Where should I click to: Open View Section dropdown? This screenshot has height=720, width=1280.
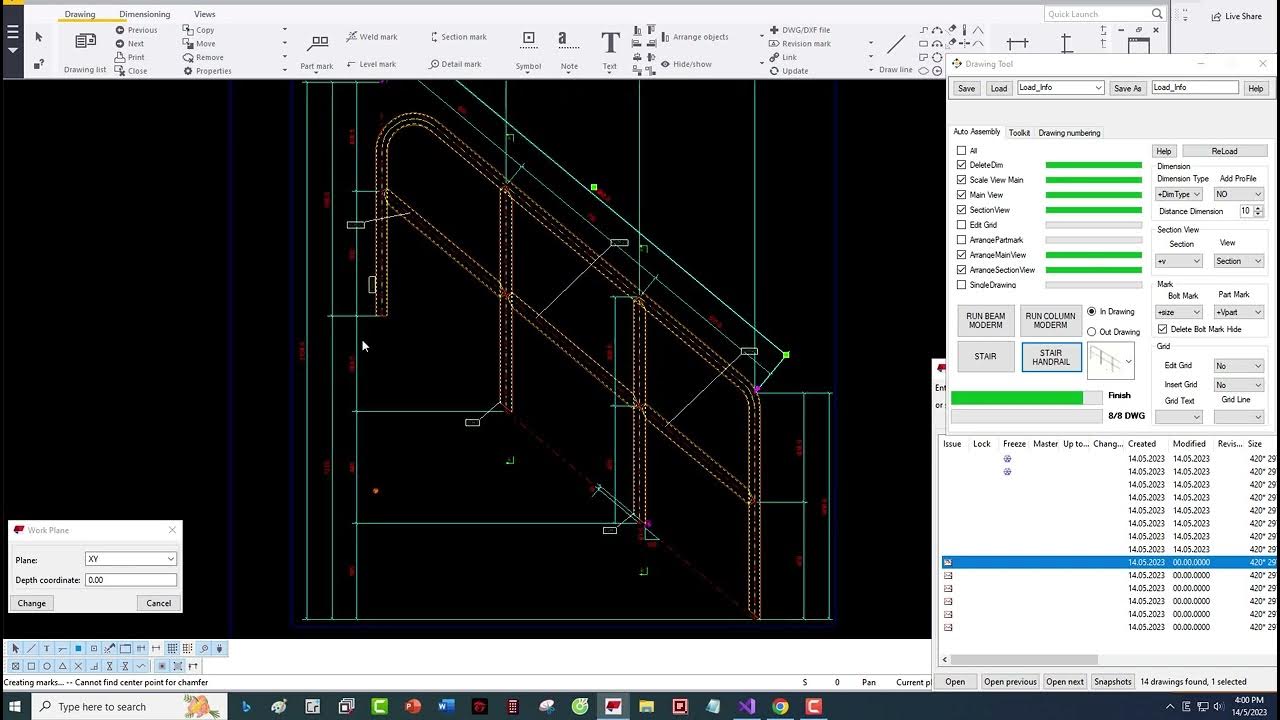point(1239,261)
